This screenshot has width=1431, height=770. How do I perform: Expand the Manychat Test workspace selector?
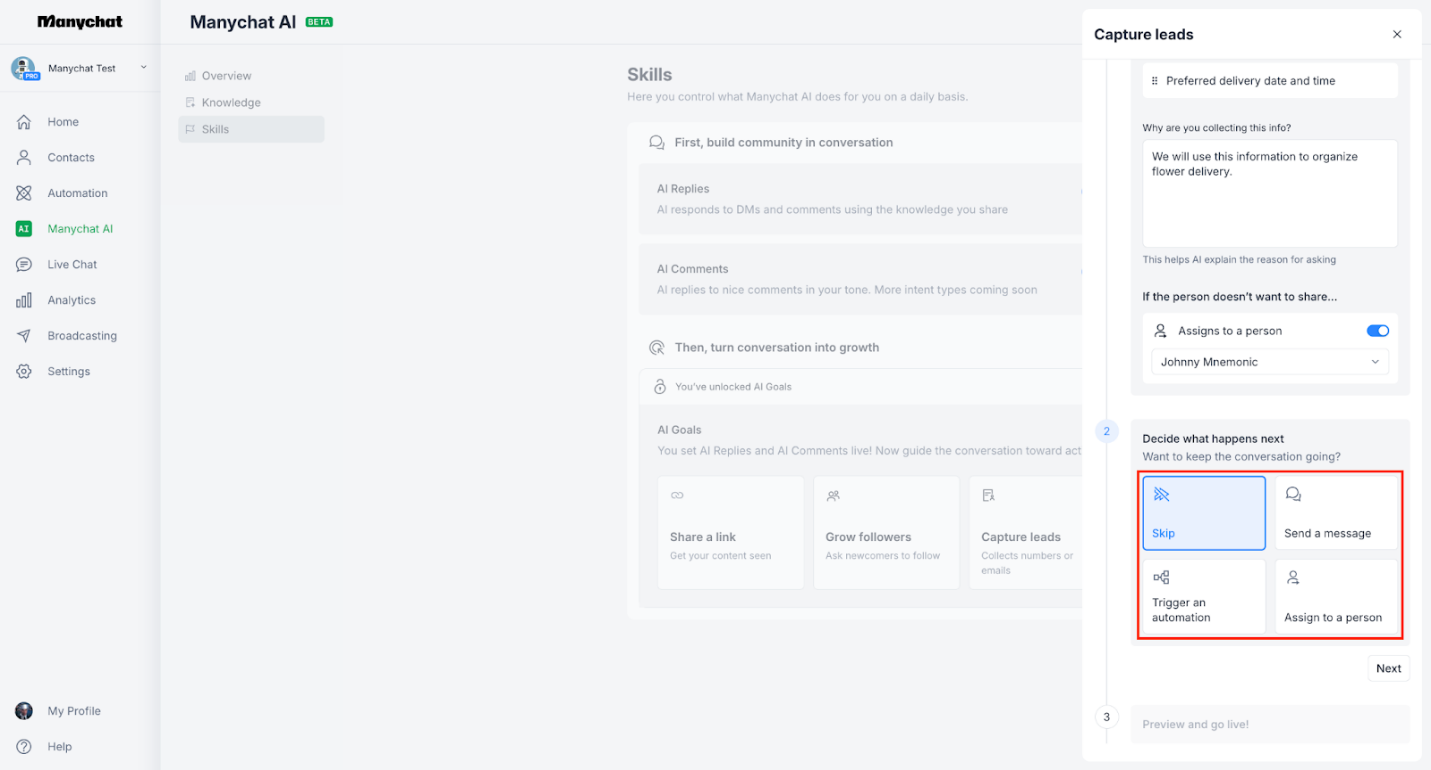click(x=80, y=68)
